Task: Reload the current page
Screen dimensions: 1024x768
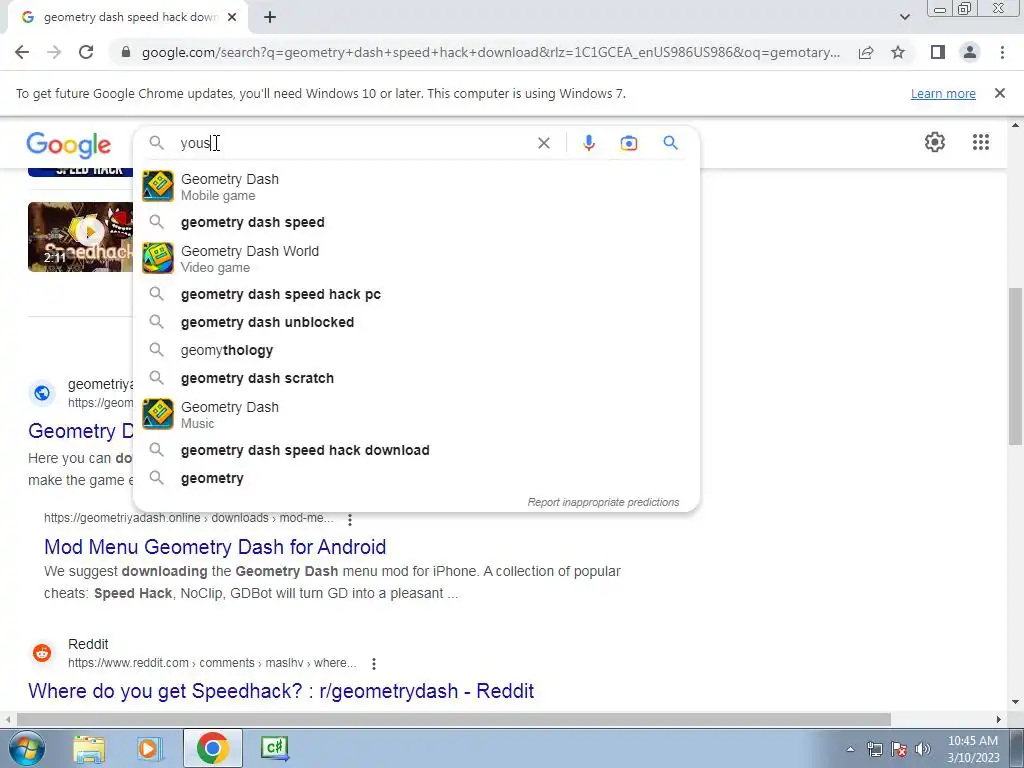Action: 86,52
